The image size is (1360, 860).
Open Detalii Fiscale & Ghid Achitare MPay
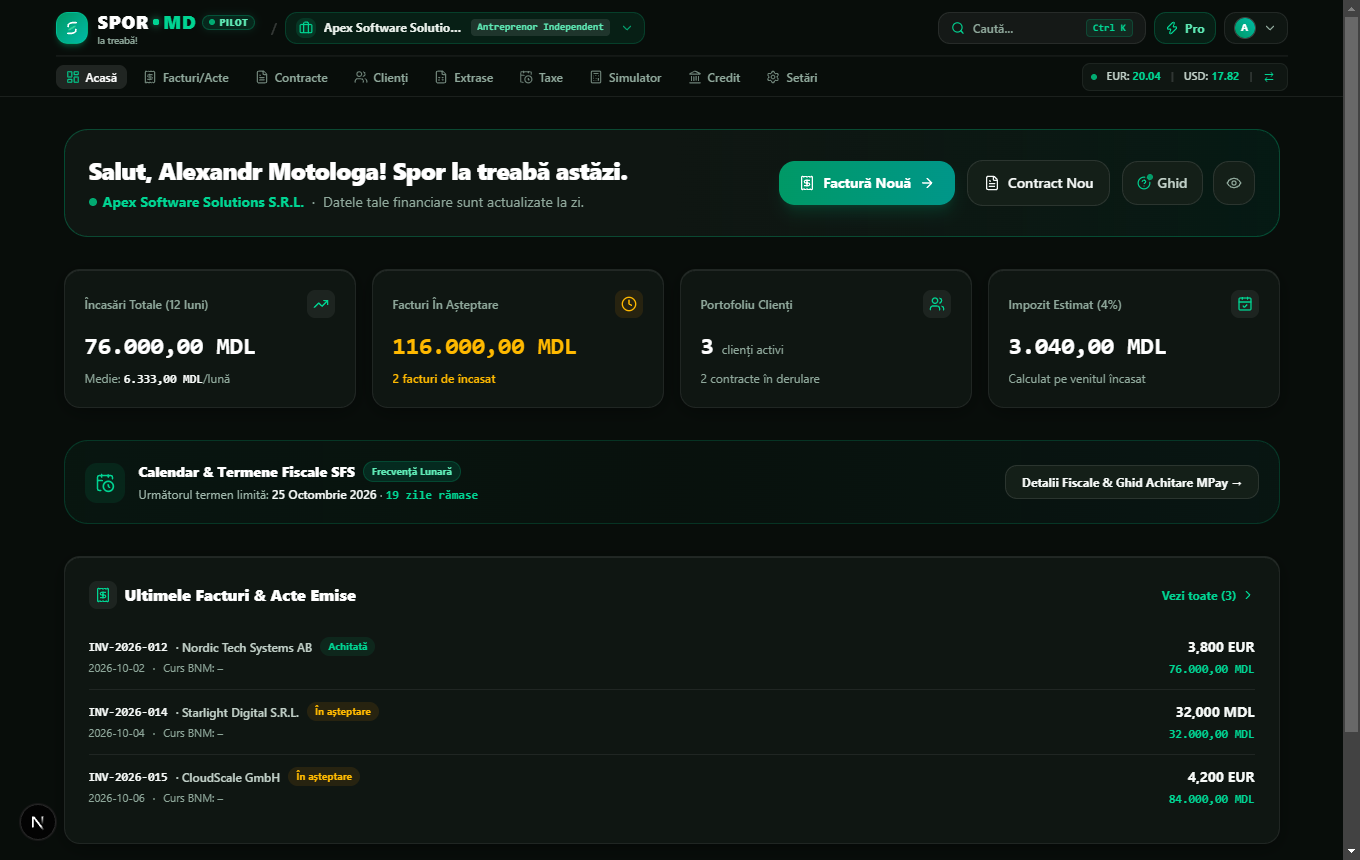pos(1132,482)
